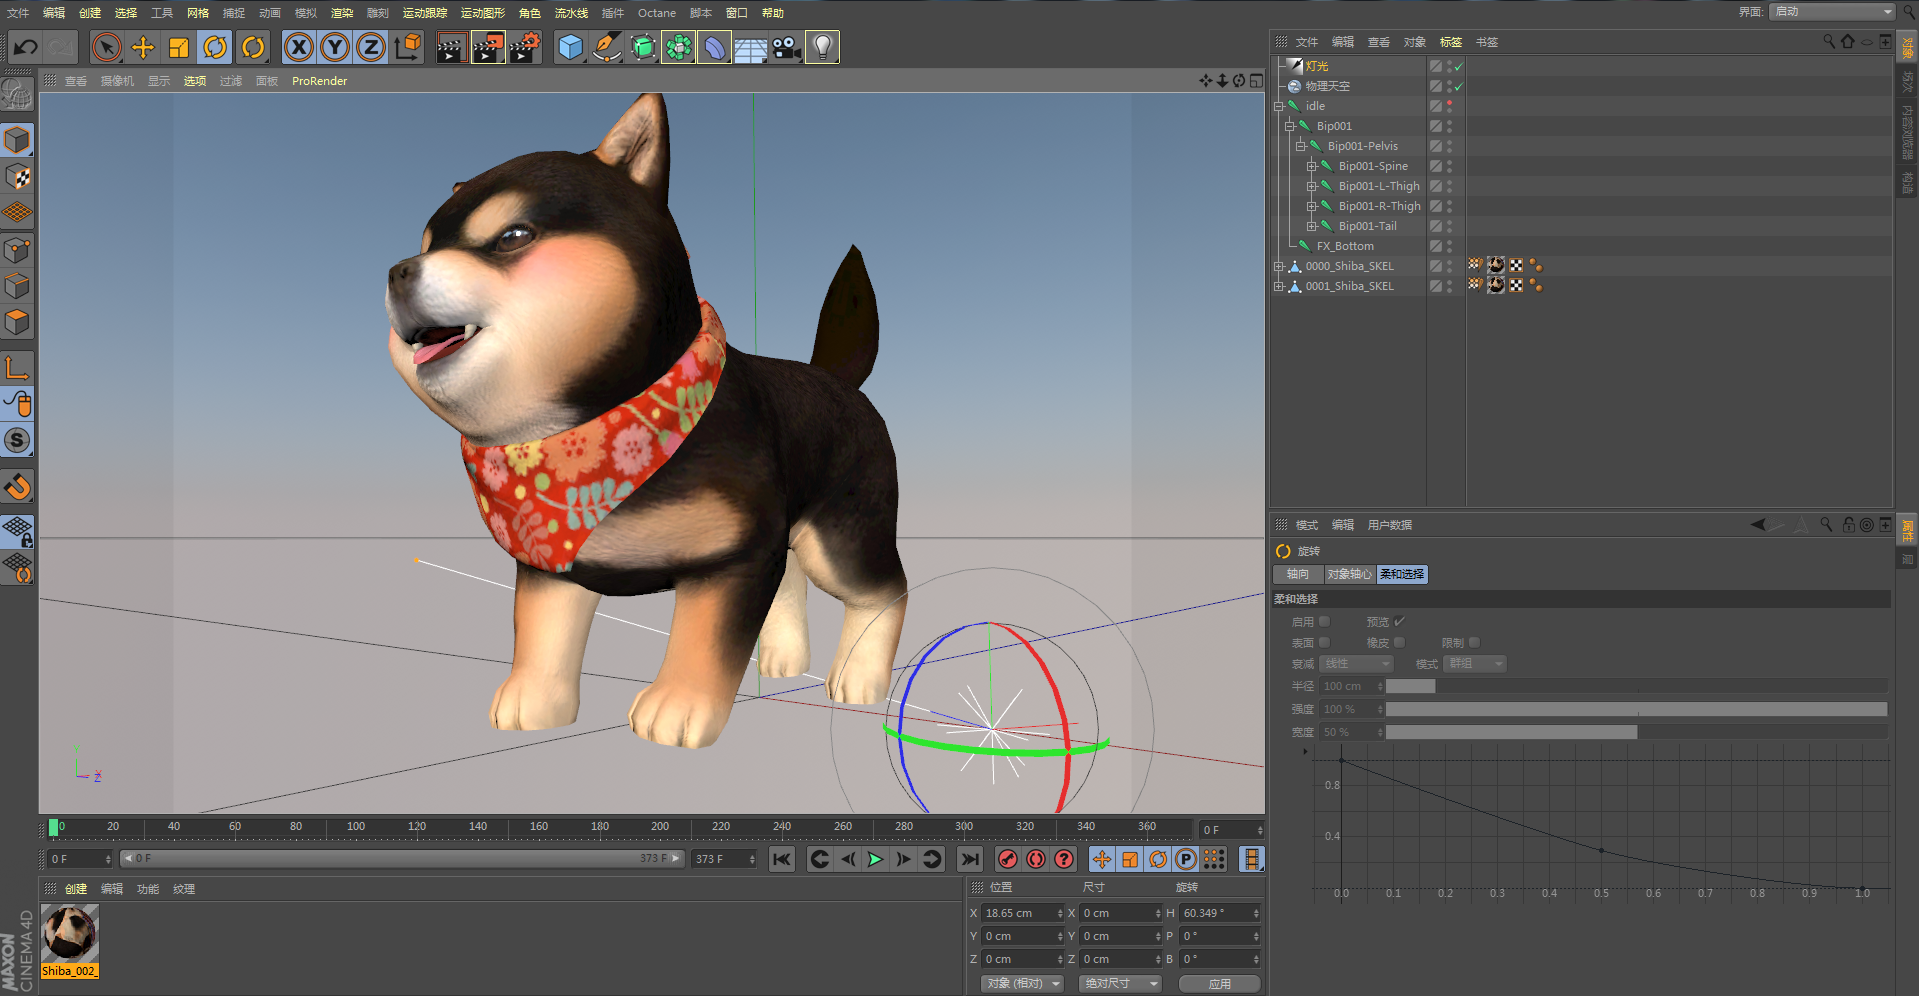
Task: Click the Undo arrow icon
Action: pos(25,47)
